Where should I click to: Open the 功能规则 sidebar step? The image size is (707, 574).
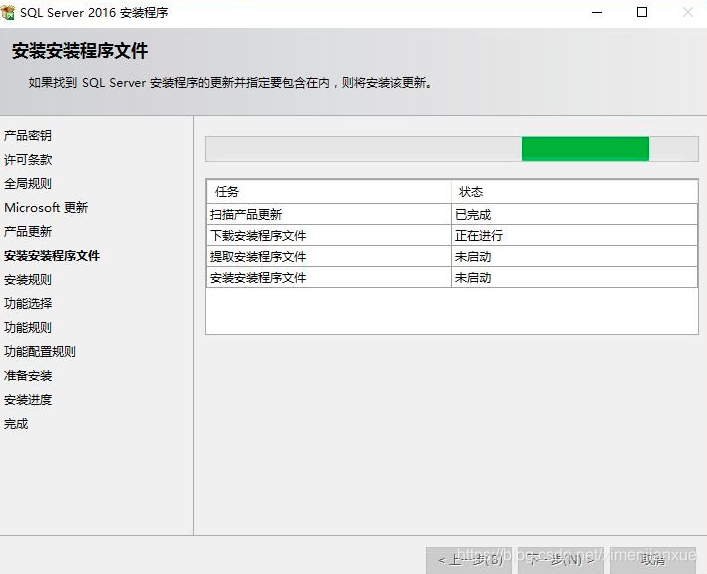pos(28,327)
